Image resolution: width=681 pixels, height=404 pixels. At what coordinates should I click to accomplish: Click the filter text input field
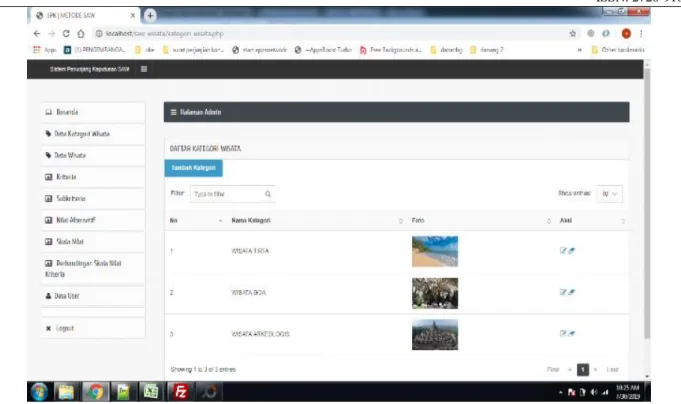click(232, 194)
